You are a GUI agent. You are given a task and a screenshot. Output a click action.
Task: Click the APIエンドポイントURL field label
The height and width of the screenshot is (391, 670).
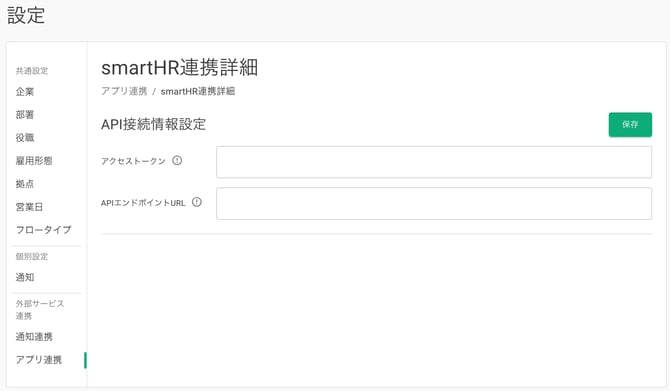(x=143, y=203)
